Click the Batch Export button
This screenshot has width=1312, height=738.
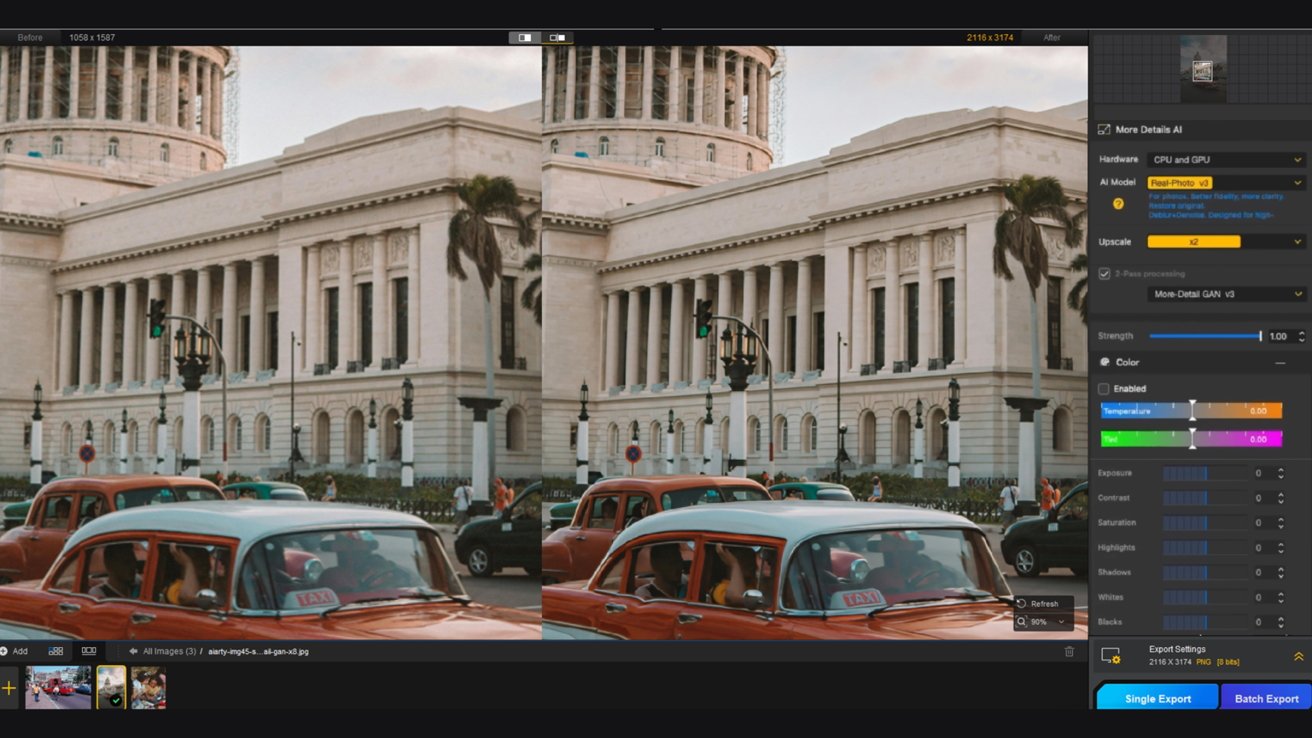pos(1266,698)
